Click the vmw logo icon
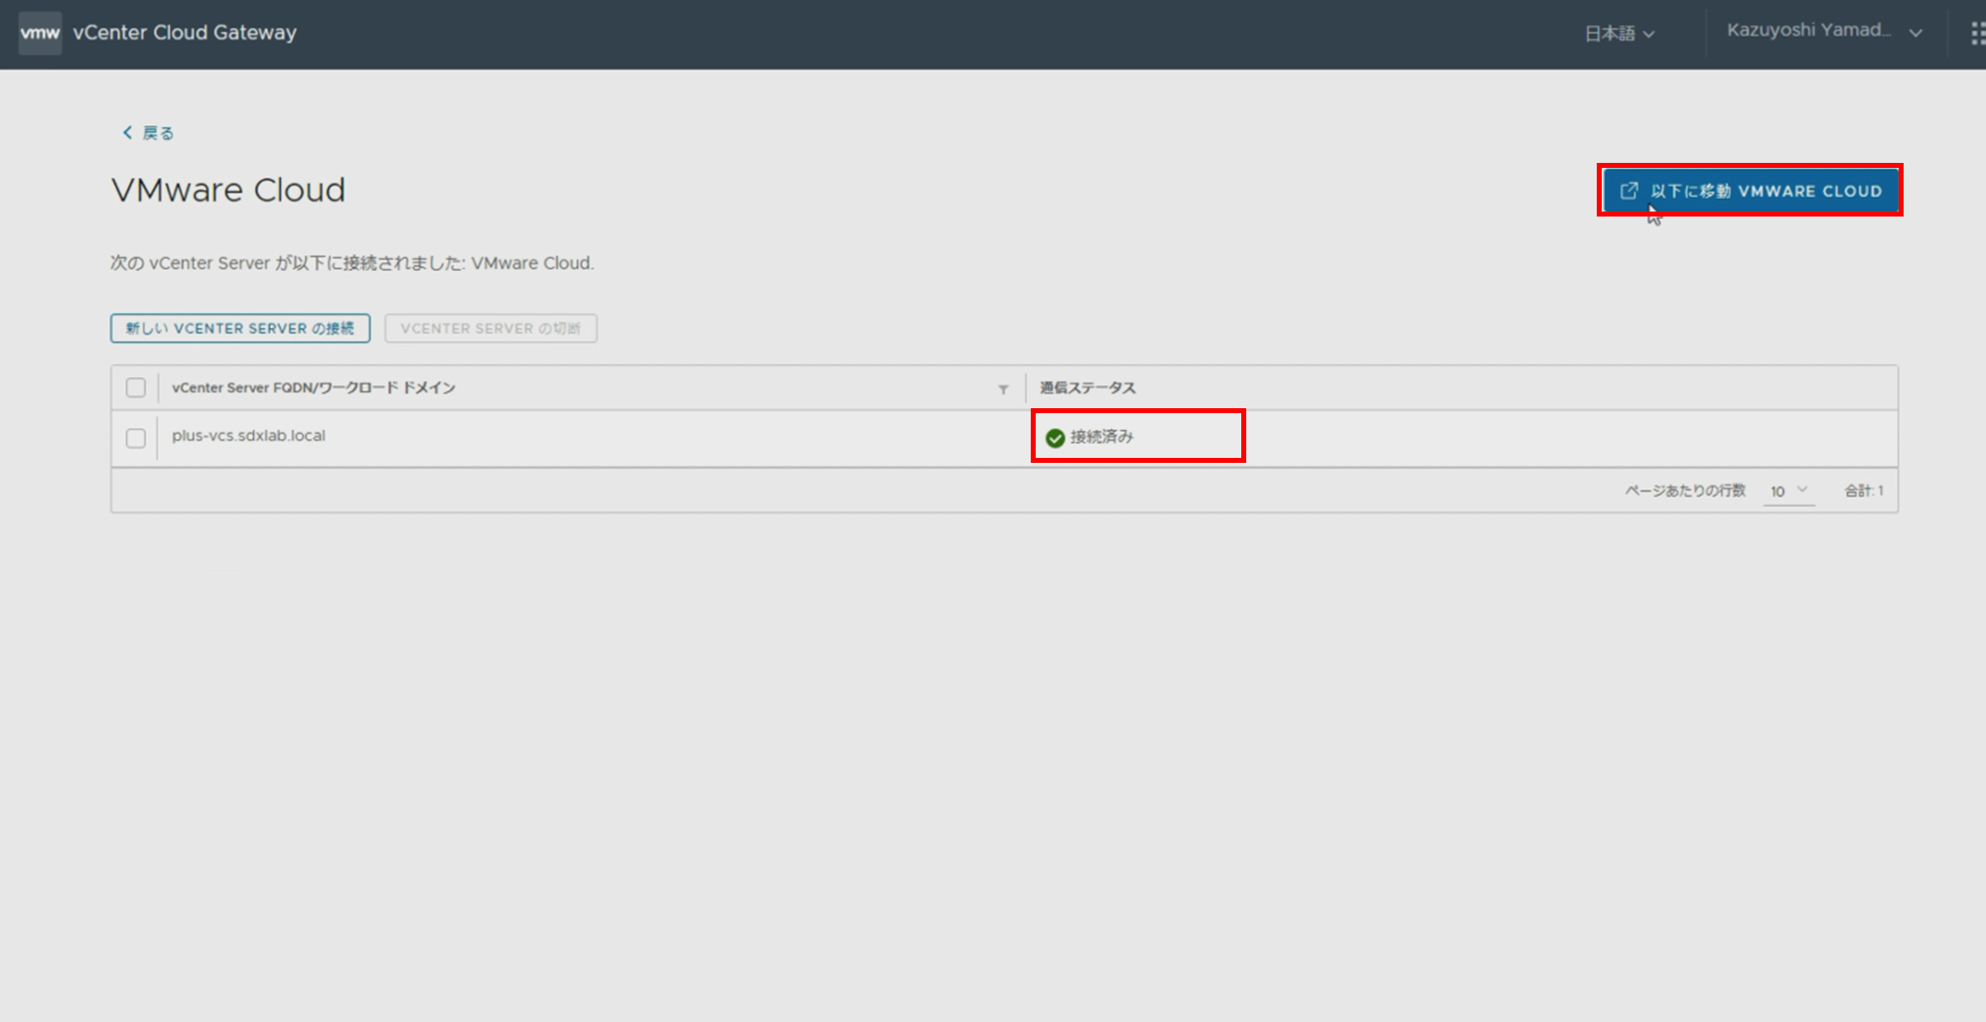The width and height of the screenshot is (1986, 1022). tap(40, 33)
